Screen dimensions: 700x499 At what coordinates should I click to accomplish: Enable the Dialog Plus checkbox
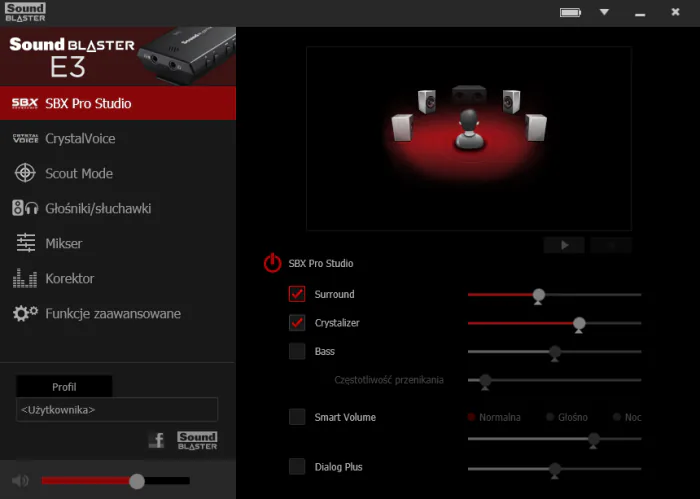point(297,466)
